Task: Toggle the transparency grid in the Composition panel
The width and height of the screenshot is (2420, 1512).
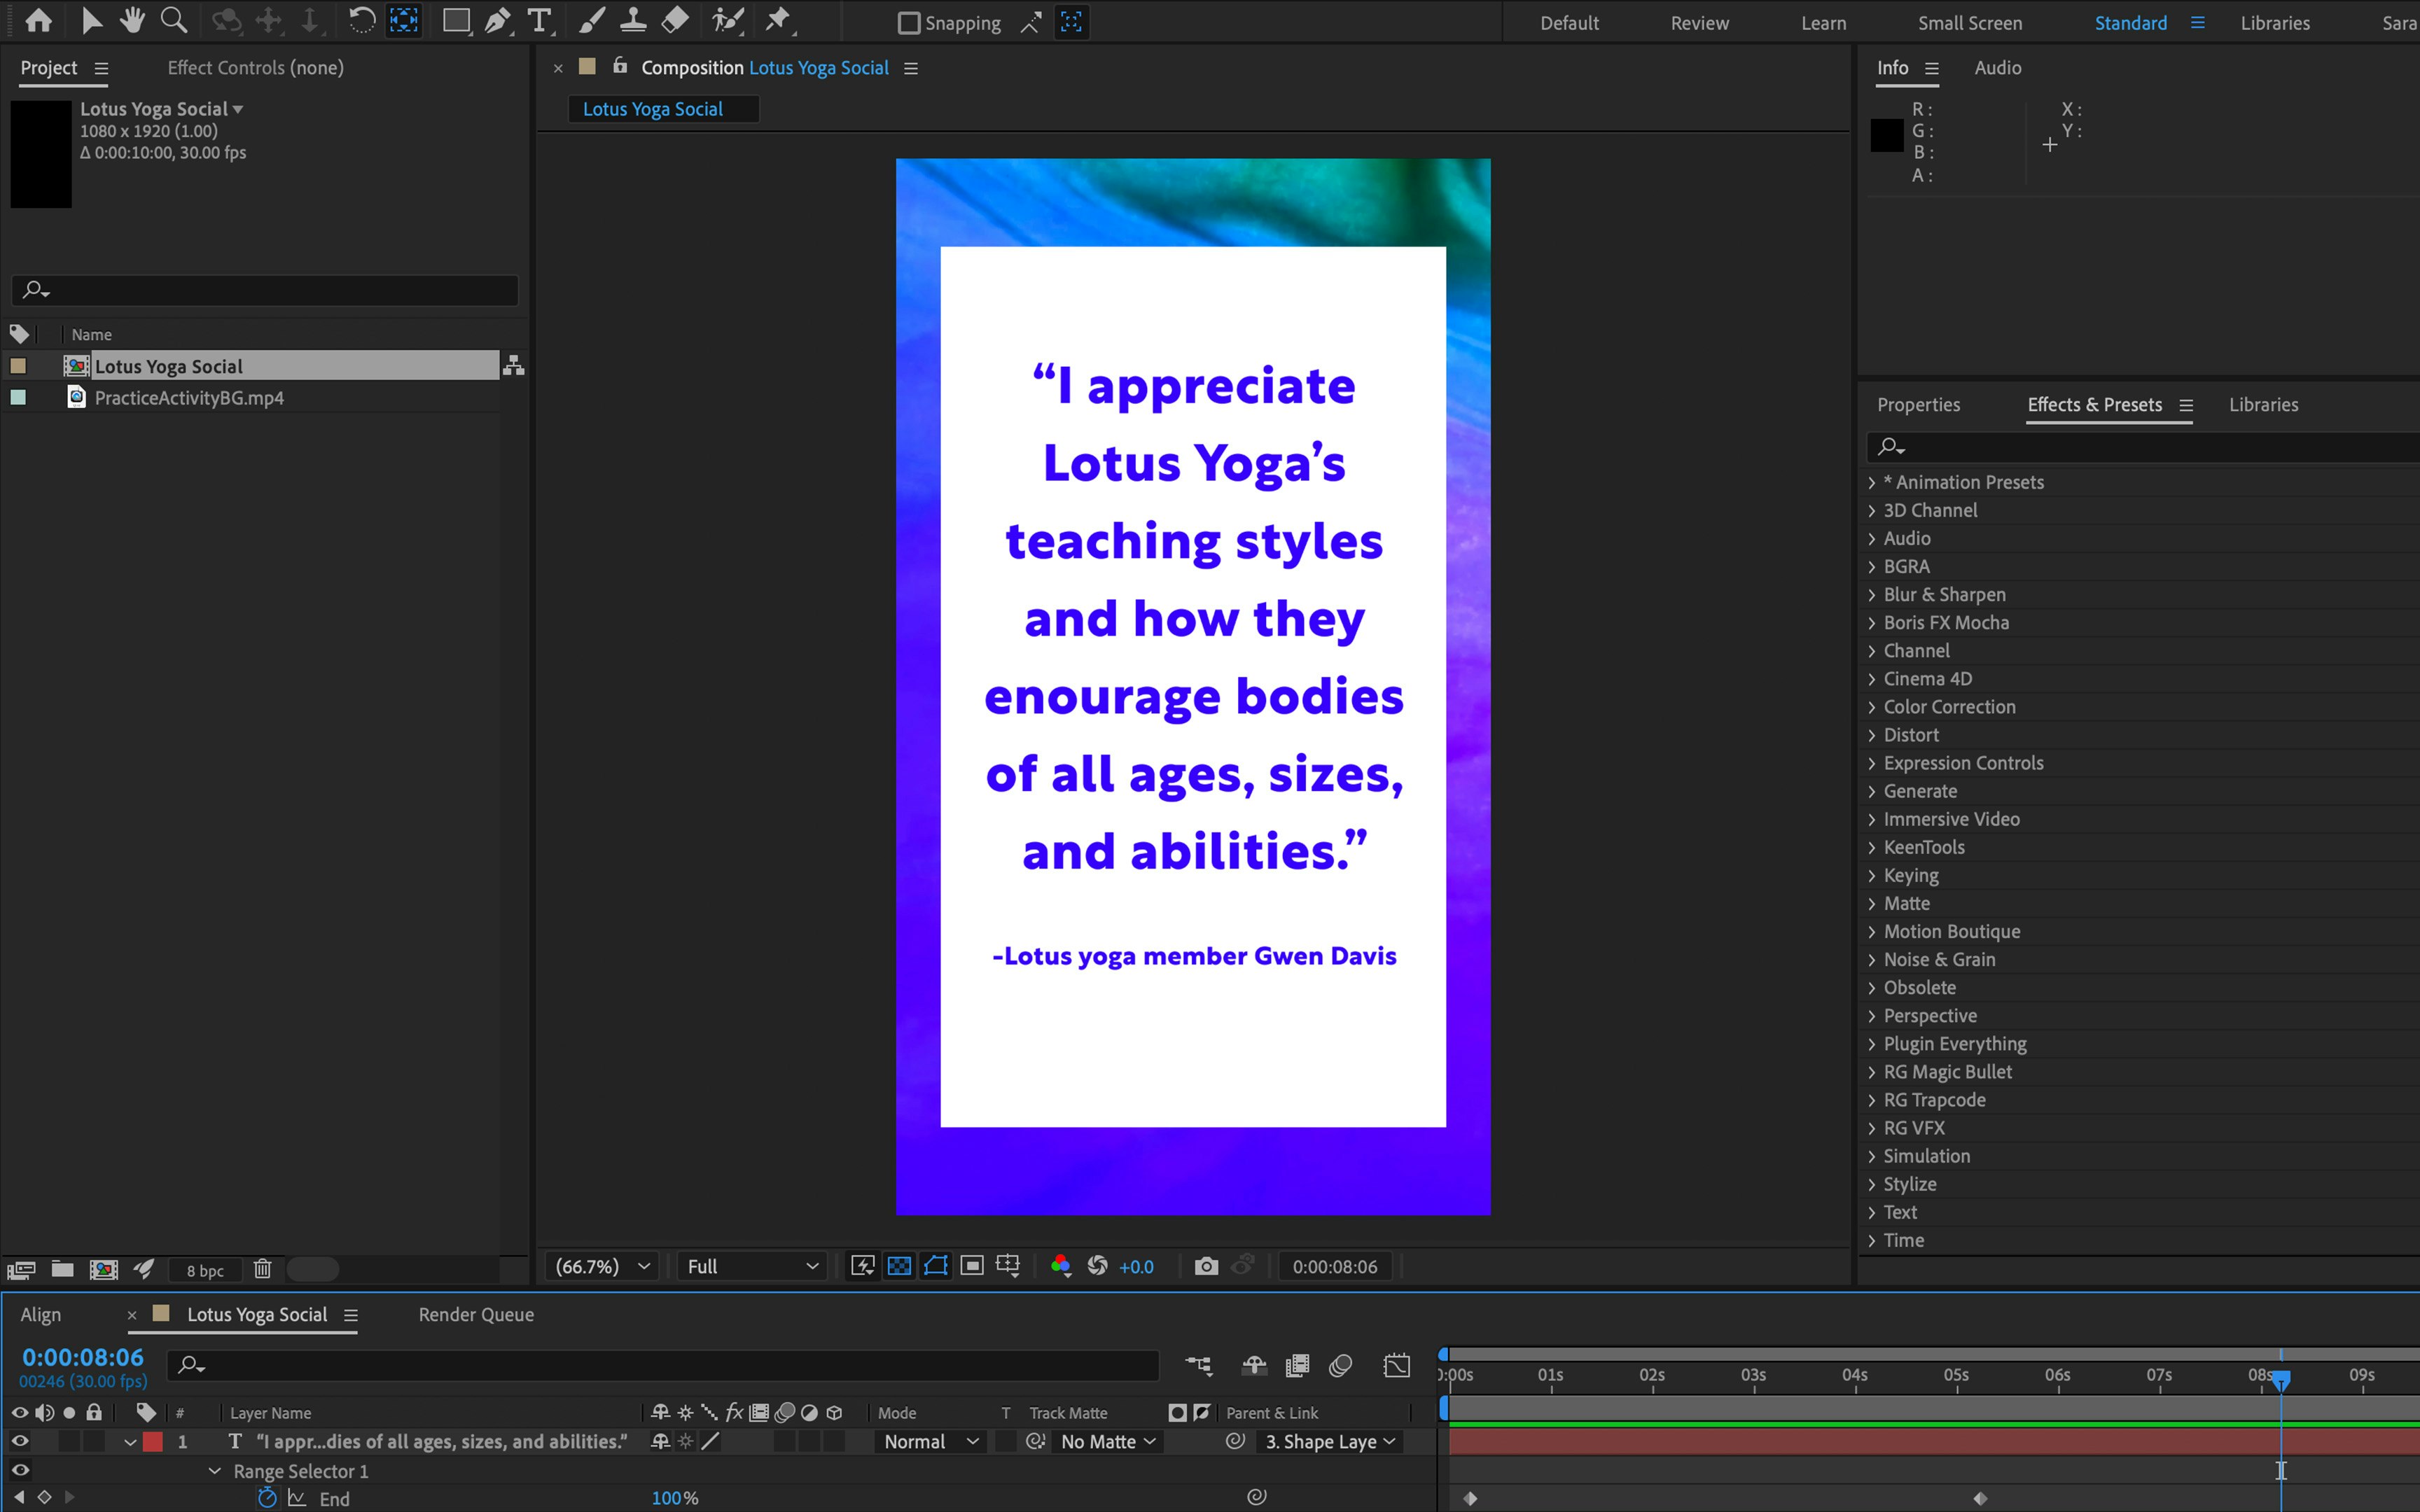Action: (899, 1265)
